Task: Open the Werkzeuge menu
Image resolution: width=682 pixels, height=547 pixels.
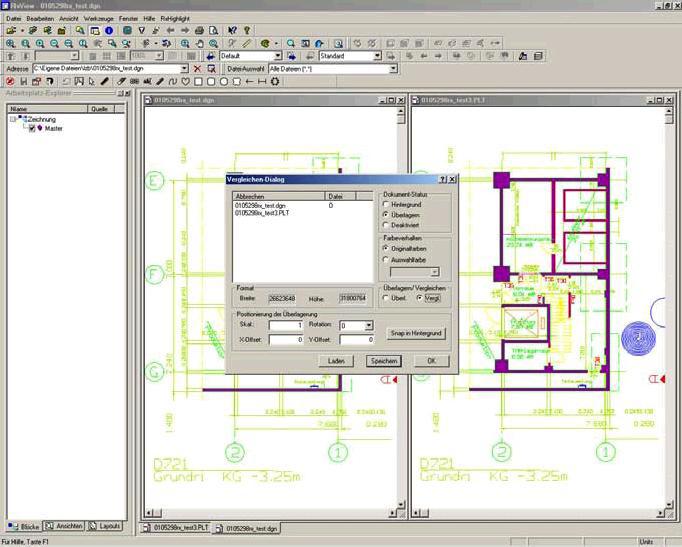Action: [x=98, y=19]
